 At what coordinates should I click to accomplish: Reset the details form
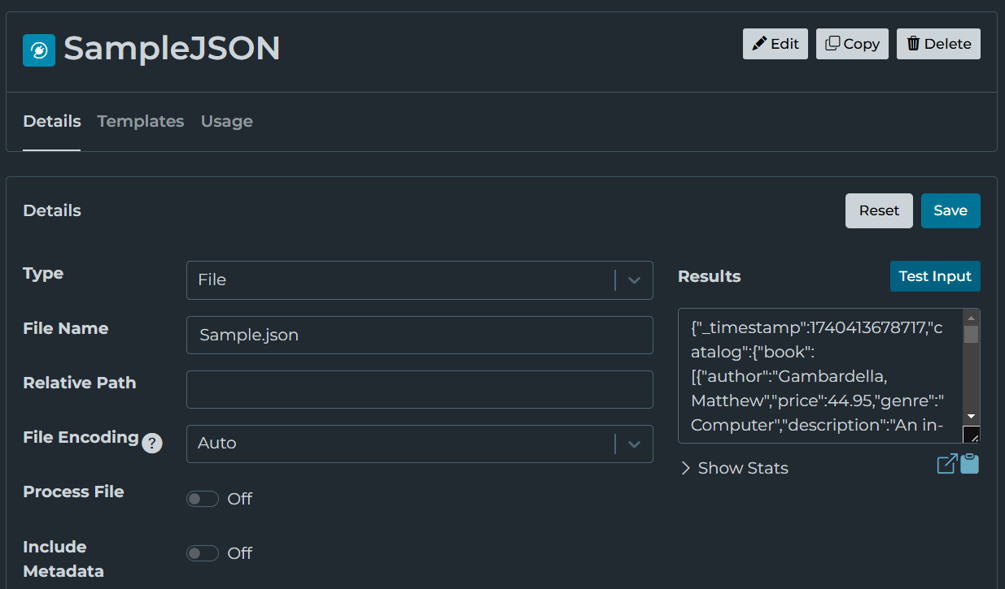tap(878, 210)
